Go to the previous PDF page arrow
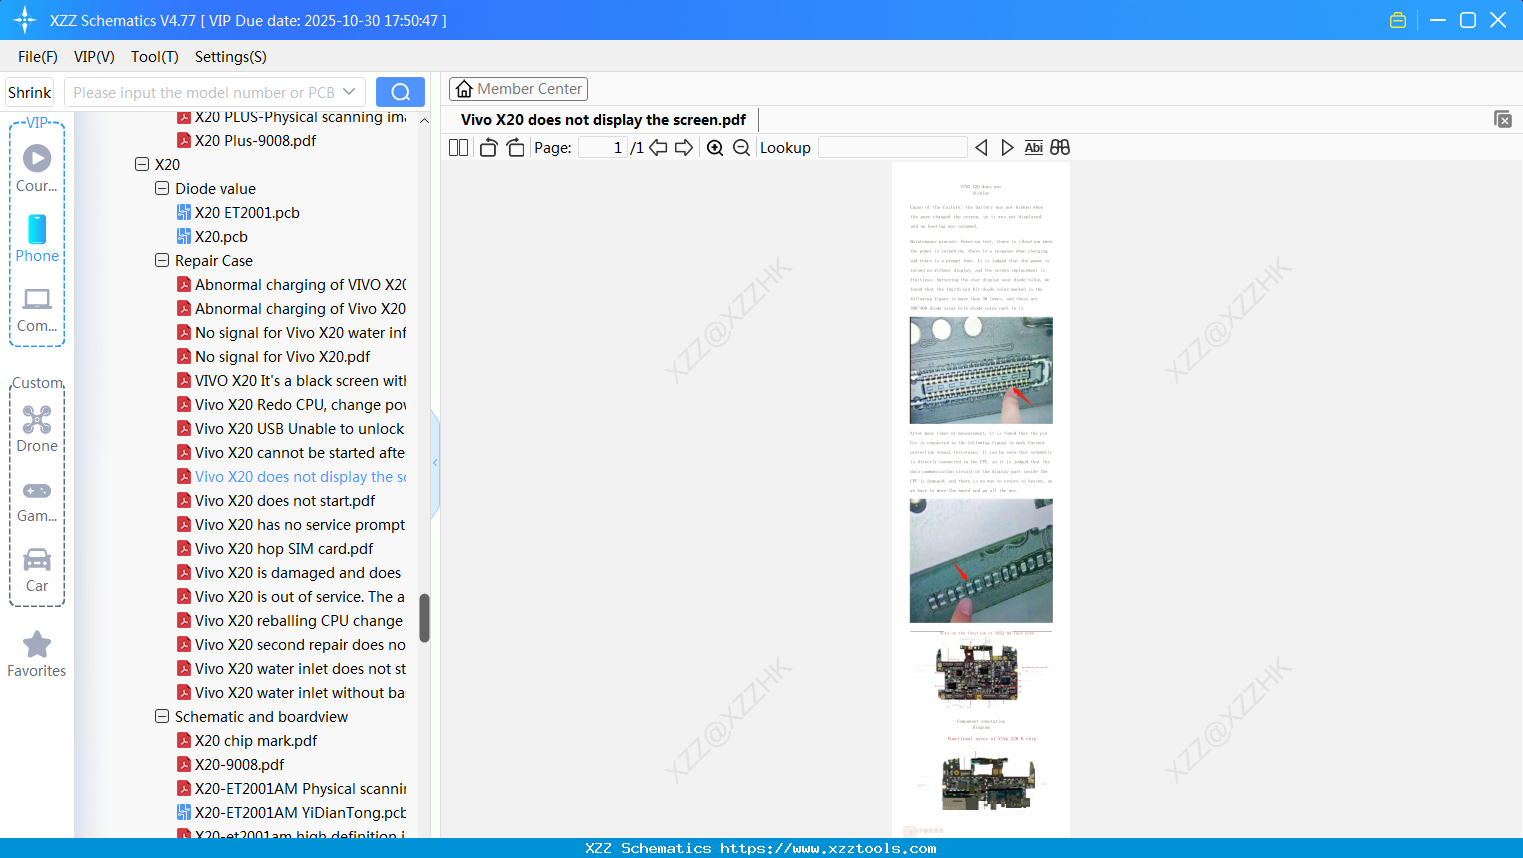The height and width of the screenshot is (858, 1523). 658,148
